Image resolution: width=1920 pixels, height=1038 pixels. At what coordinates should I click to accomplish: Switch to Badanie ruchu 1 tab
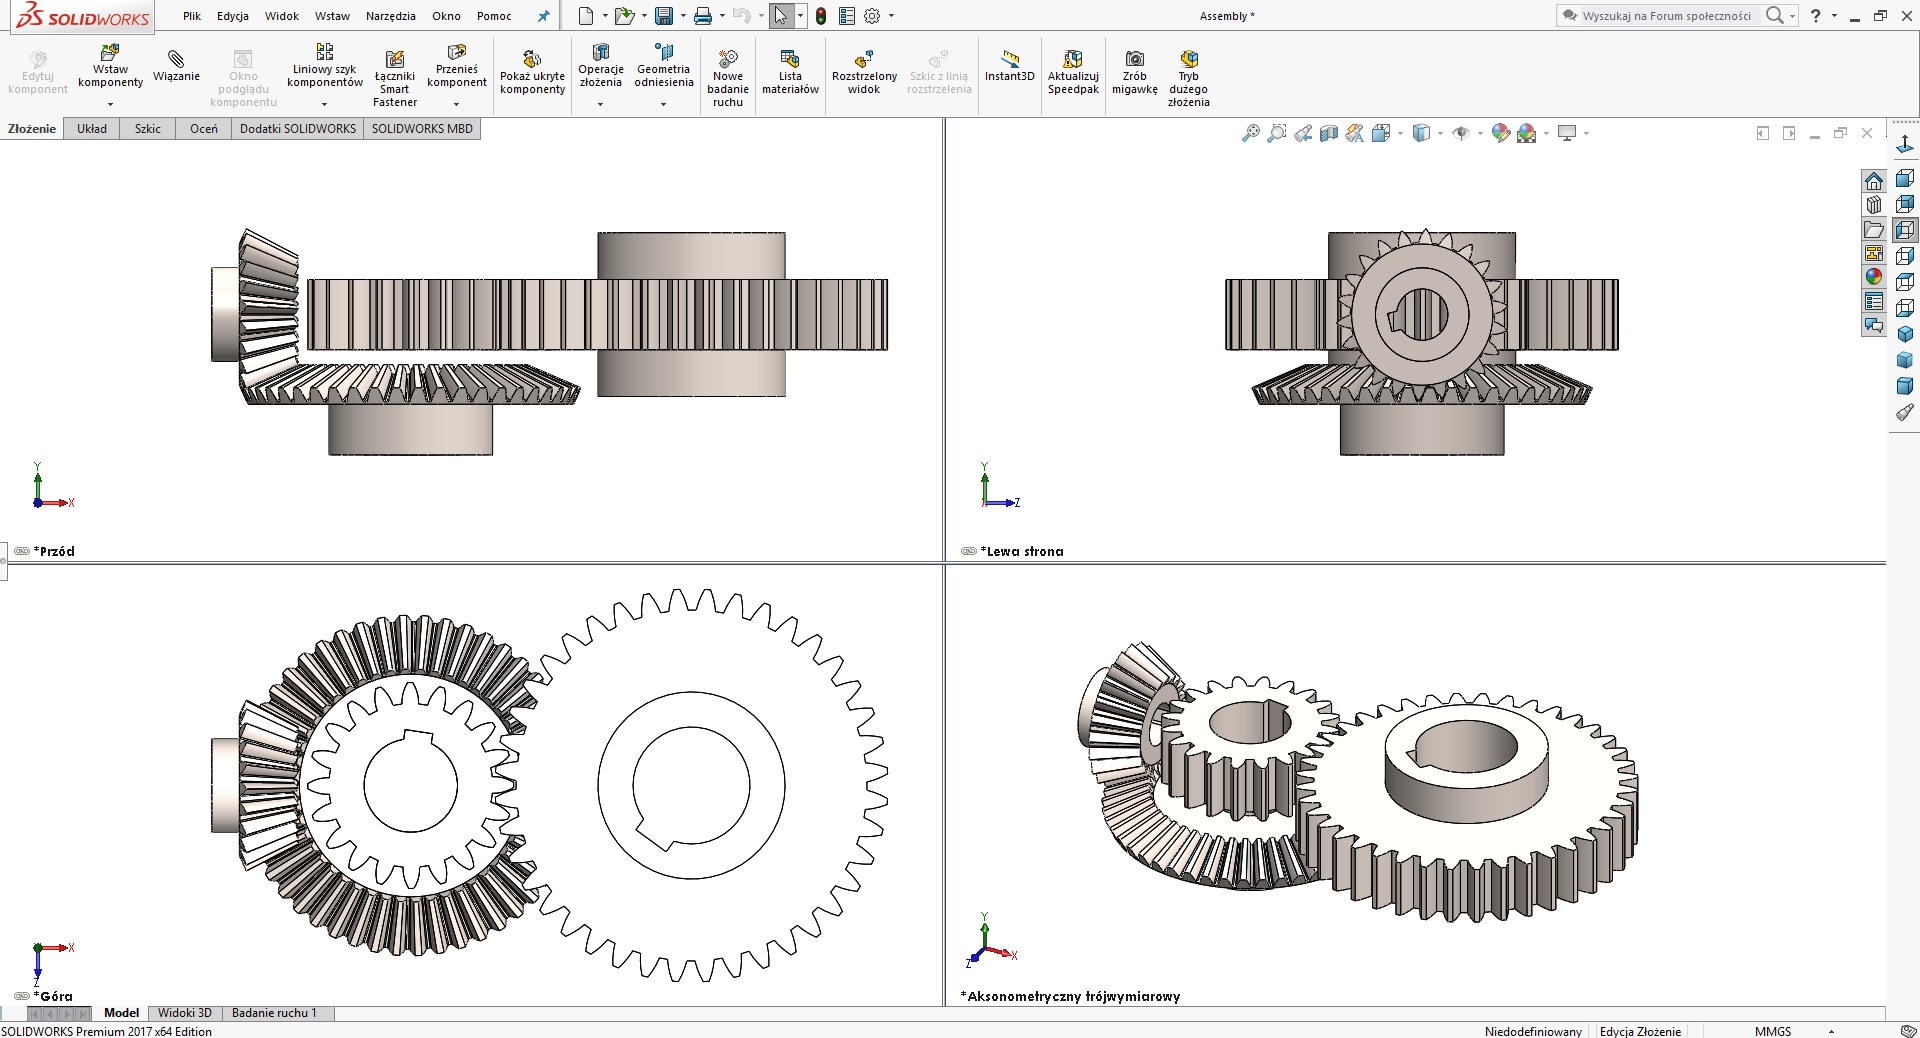point(274,1013)
